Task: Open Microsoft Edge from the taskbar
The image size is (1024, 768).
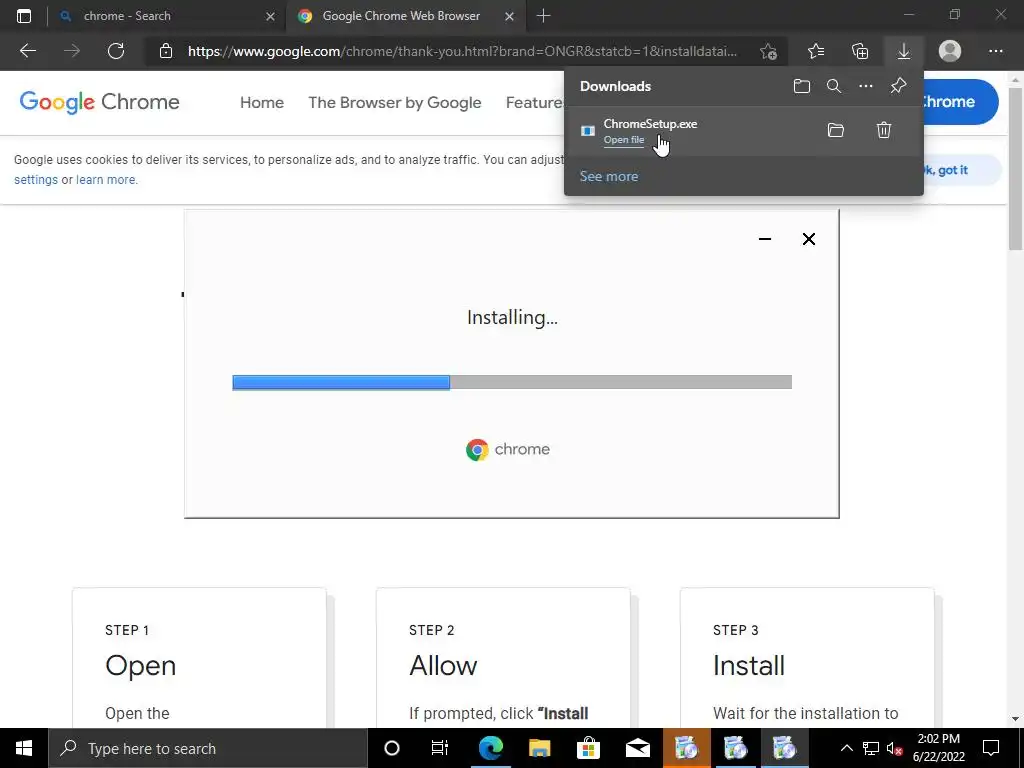Action: point(491,748)
